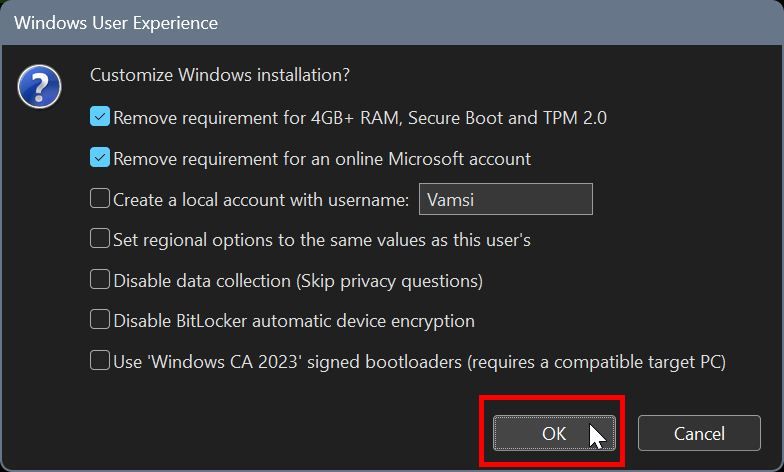Enable the create local account checkbox
Image resolution: width=784 pixels, height=472 pixels.
pos(100,199)
